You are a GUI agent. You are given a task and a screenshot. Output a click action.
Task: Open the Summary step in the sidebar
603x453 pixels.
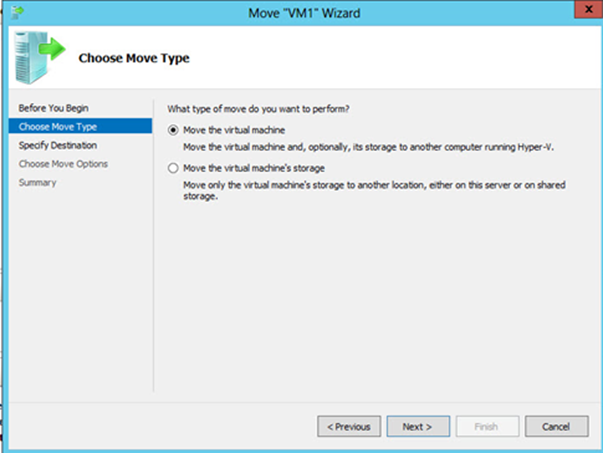pyautogui.click(x=38, y=183)
